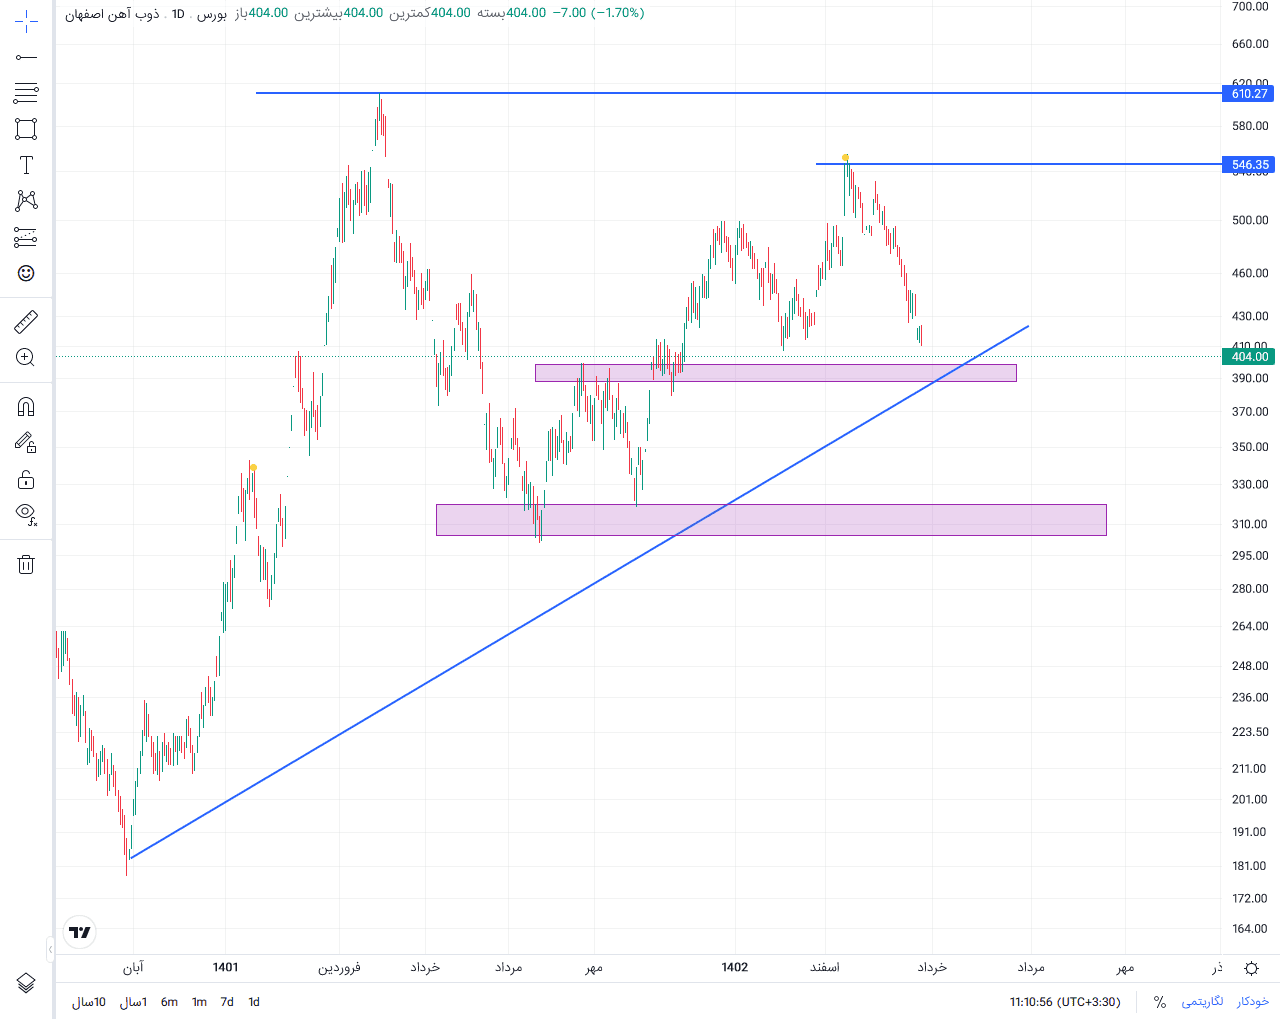Open the emoji icons tool

(x=26, y=273)
